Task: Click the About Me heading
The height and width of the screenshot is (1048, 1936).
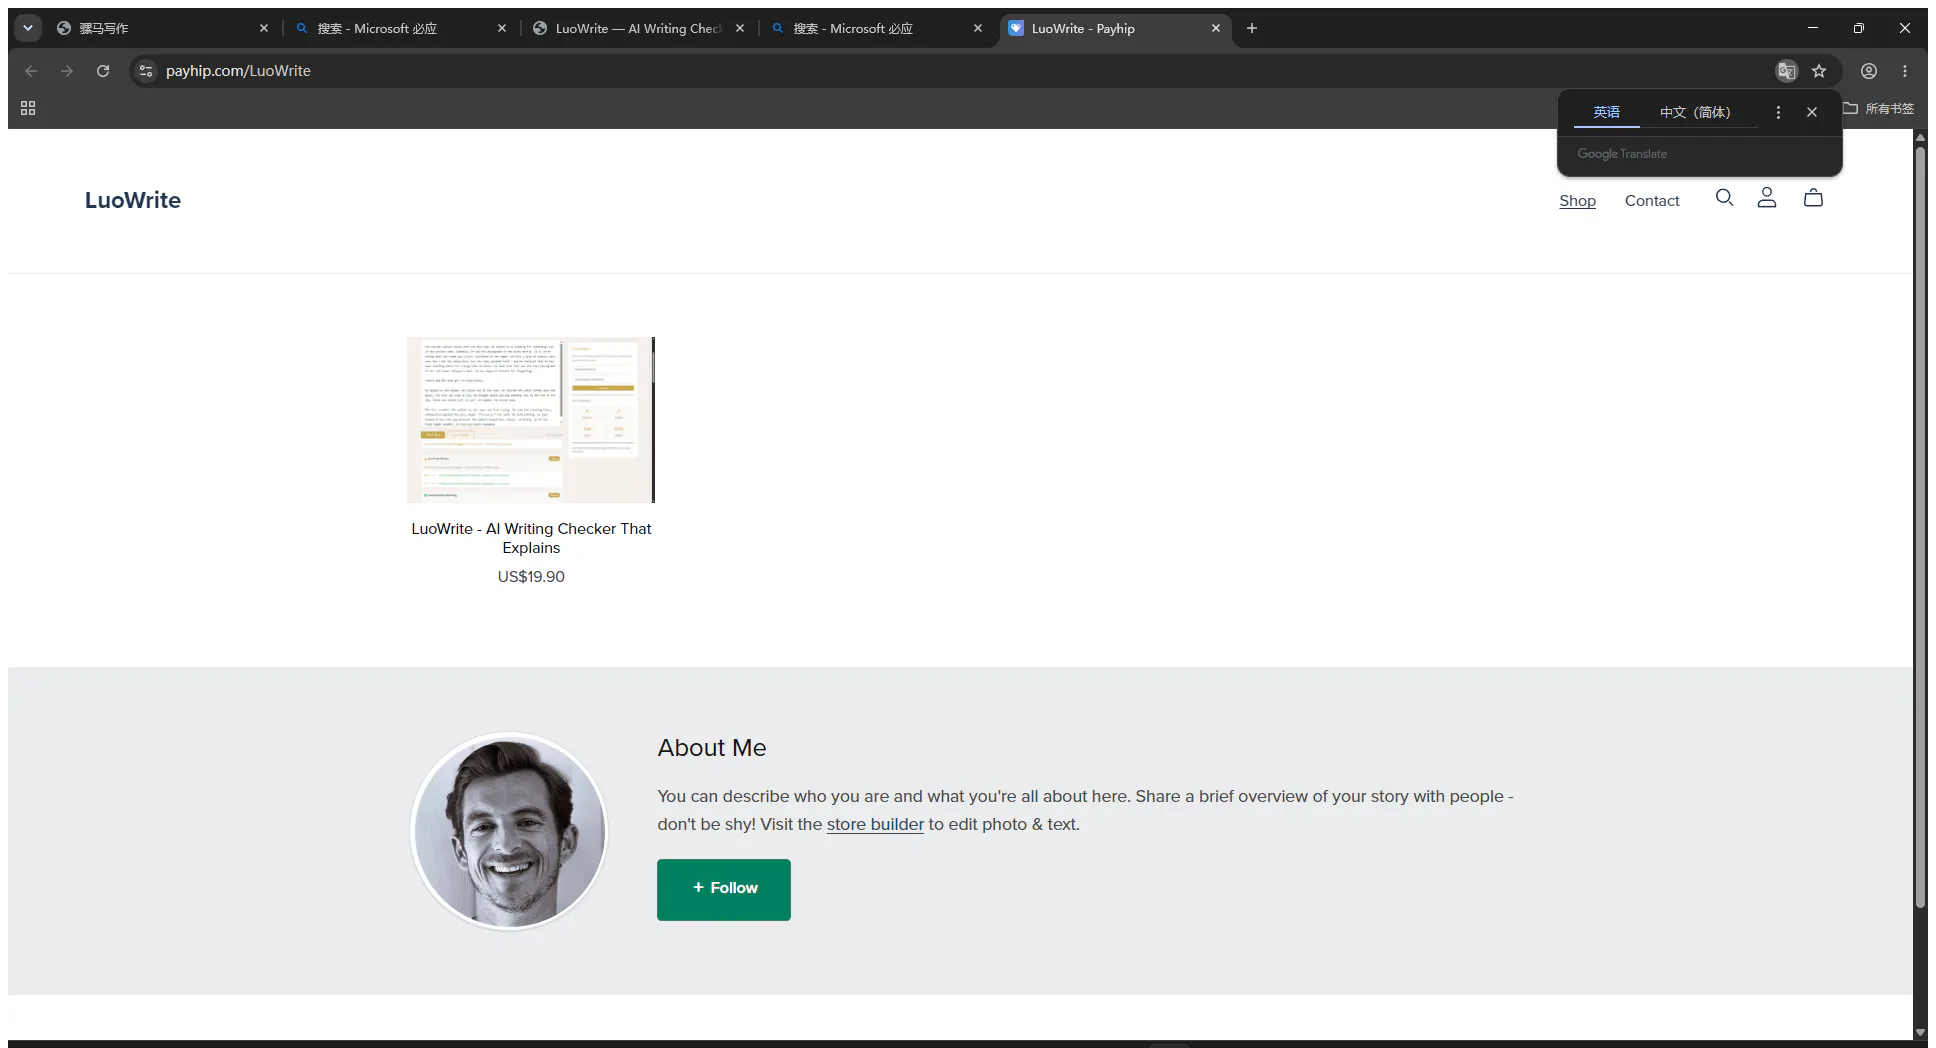Action: pos(712,748)
